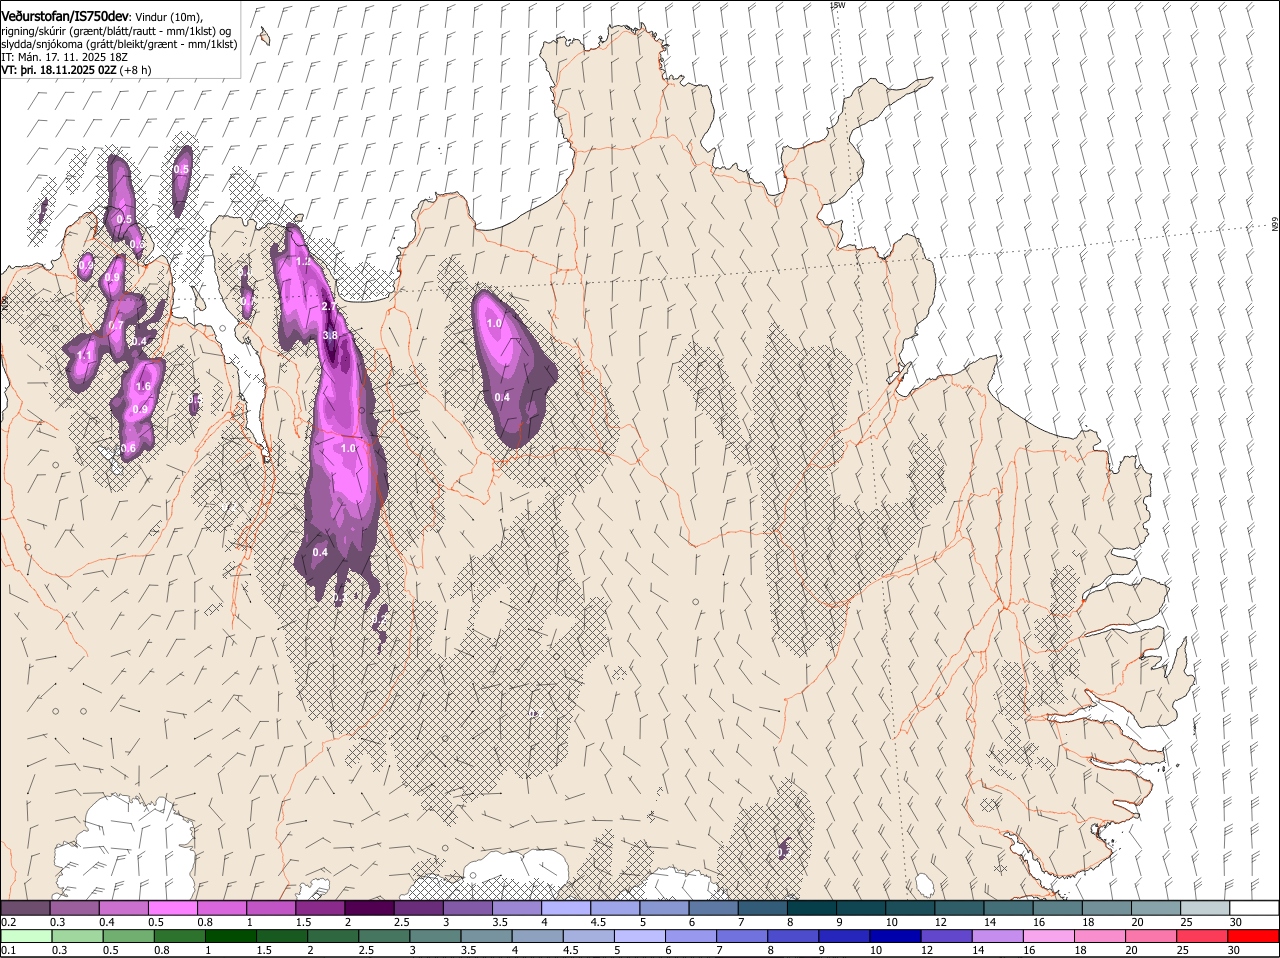Pick the pale mint 0.1 swatch in rain scale
Screen dimensions: 1280x958
click(26, 936)
